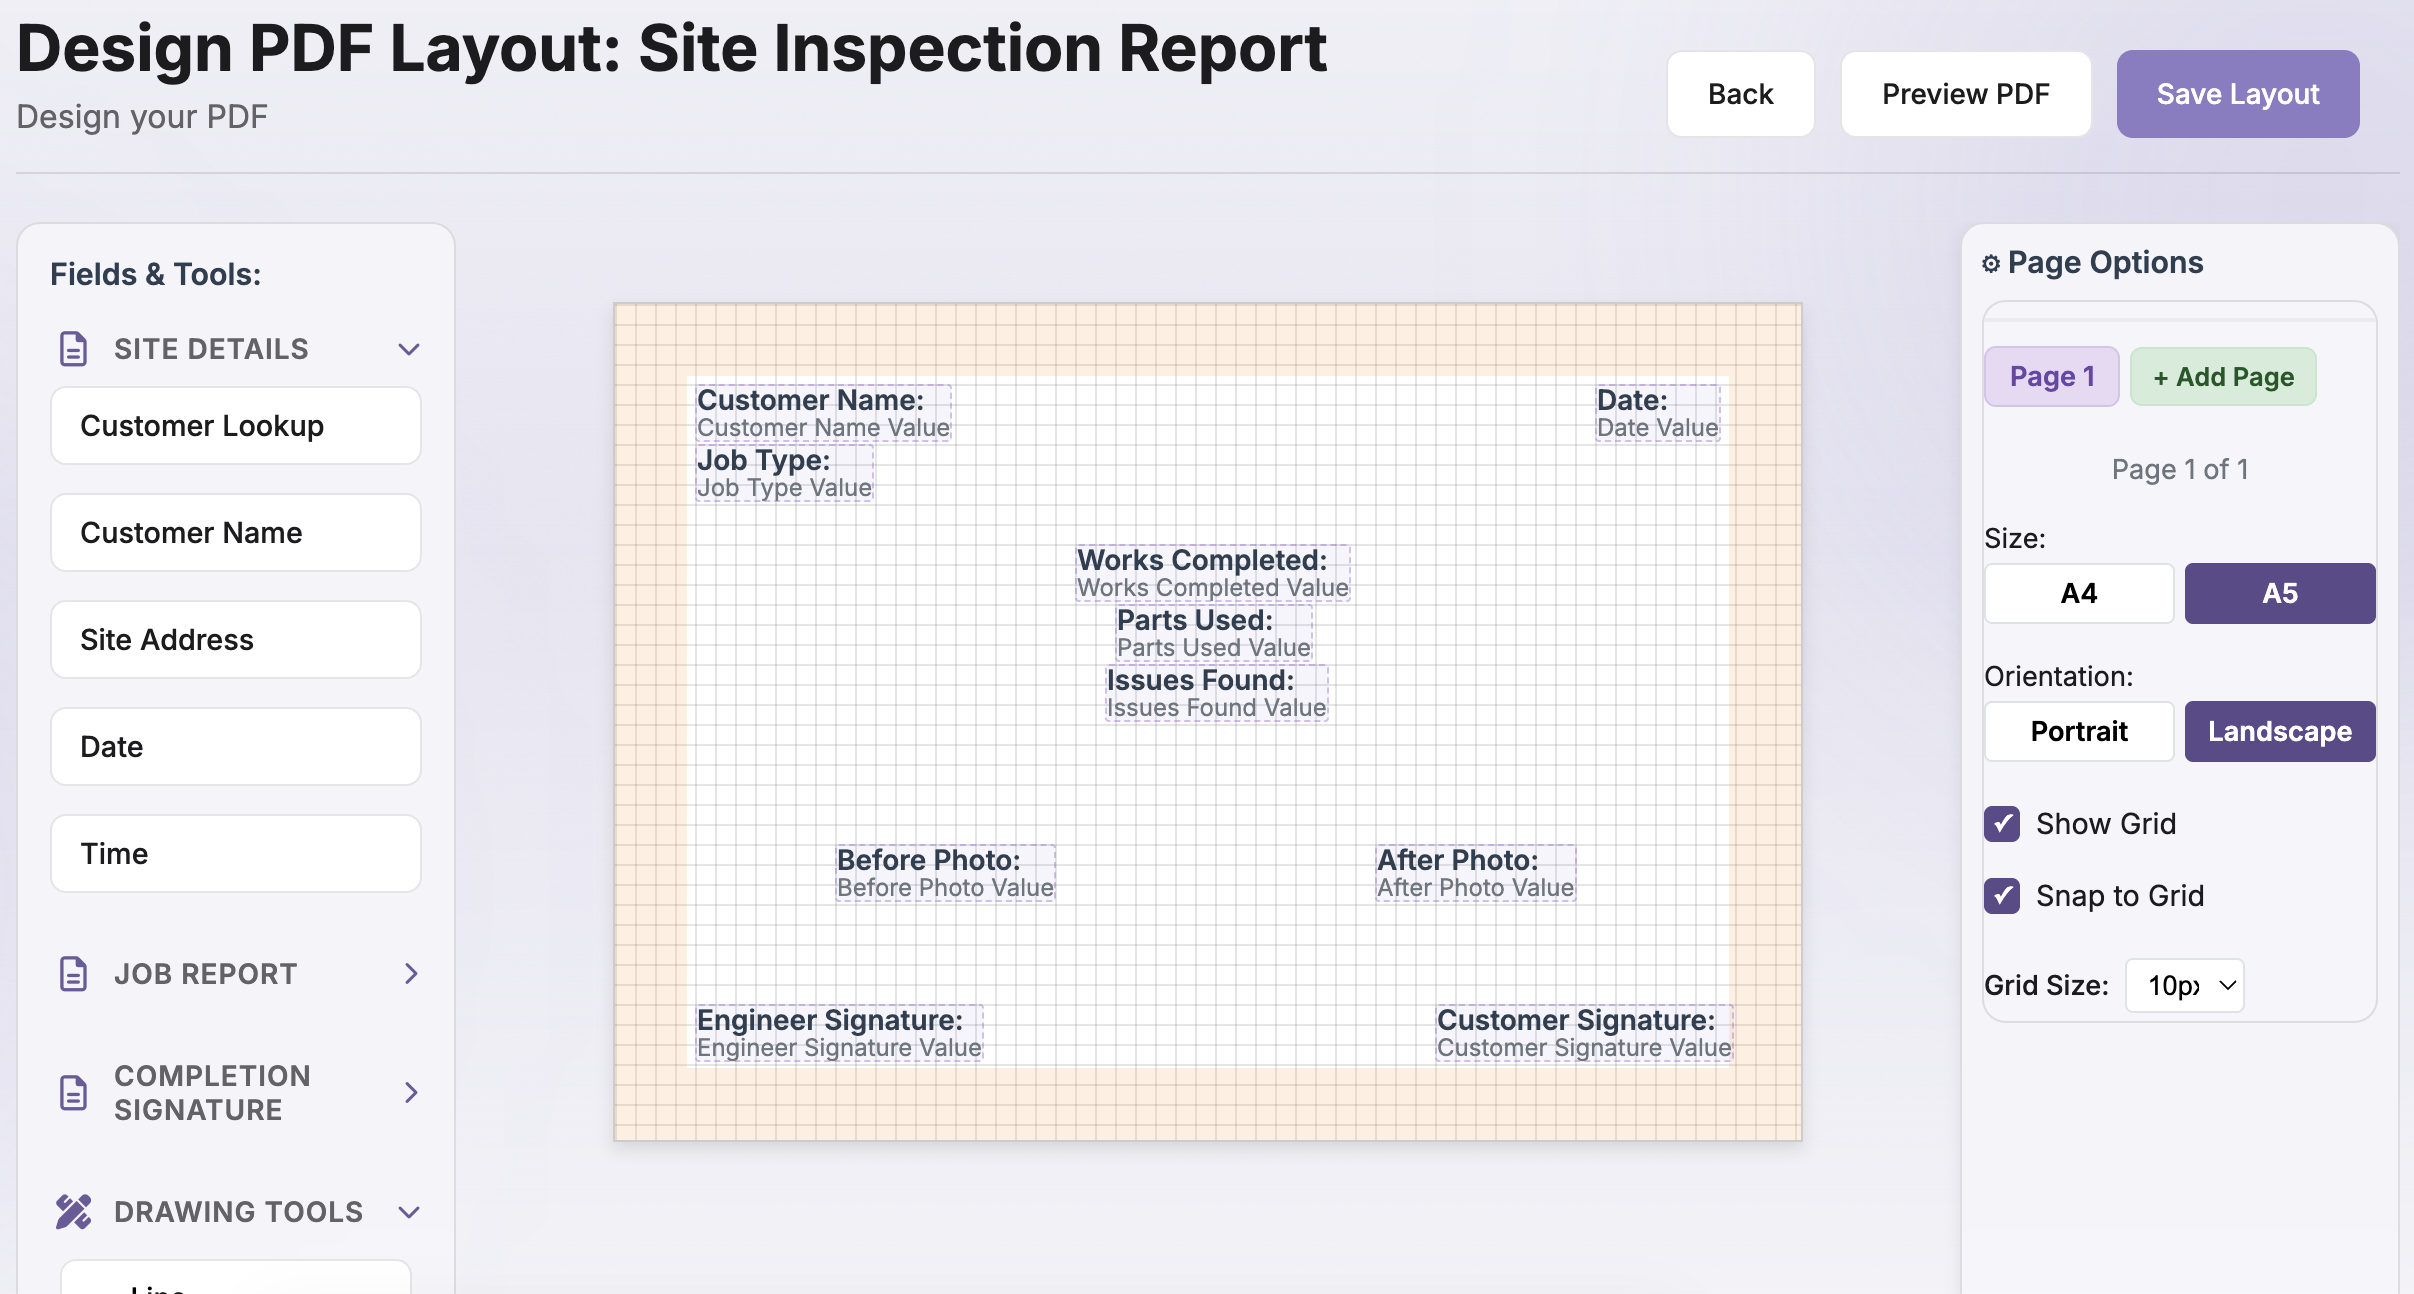Switch to the Page 1 tab

(2051, 377)
